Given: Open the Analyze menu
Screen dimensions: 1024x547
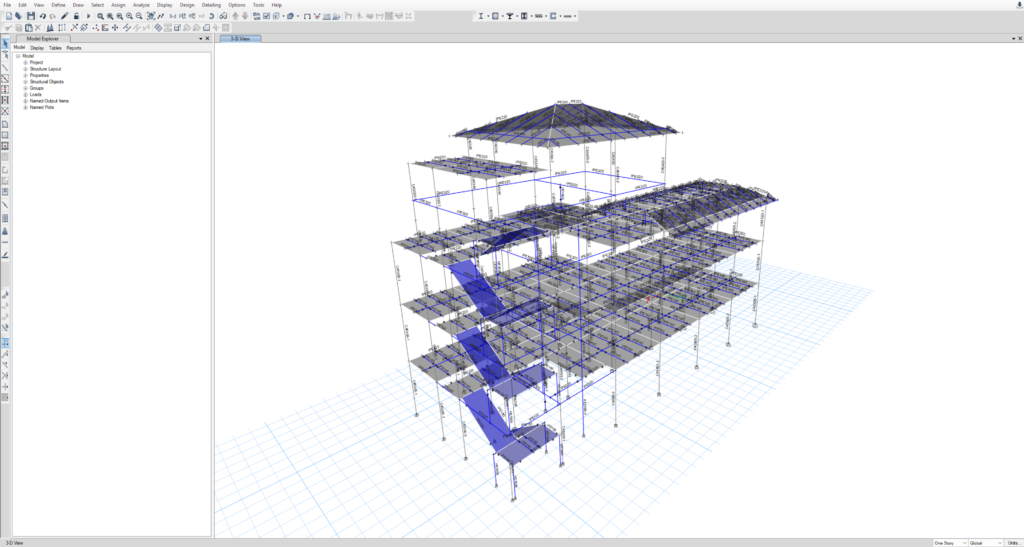Looking at the screenshot, I should (141, 5).
